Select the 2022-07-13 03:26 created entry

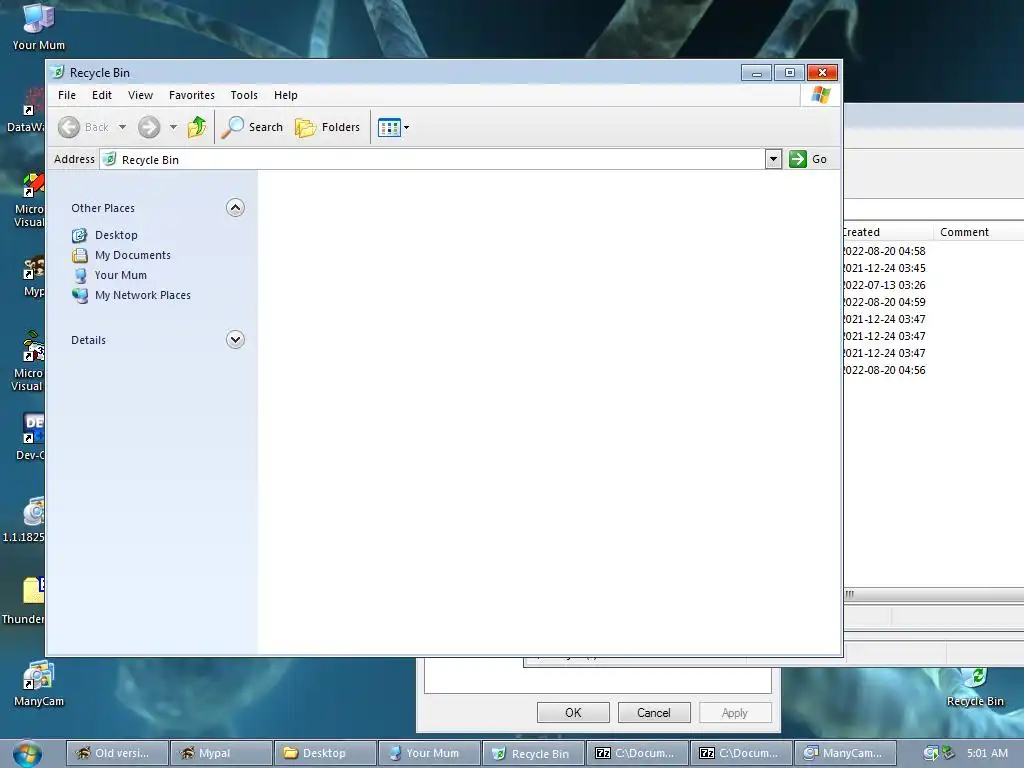coord(884,285)
